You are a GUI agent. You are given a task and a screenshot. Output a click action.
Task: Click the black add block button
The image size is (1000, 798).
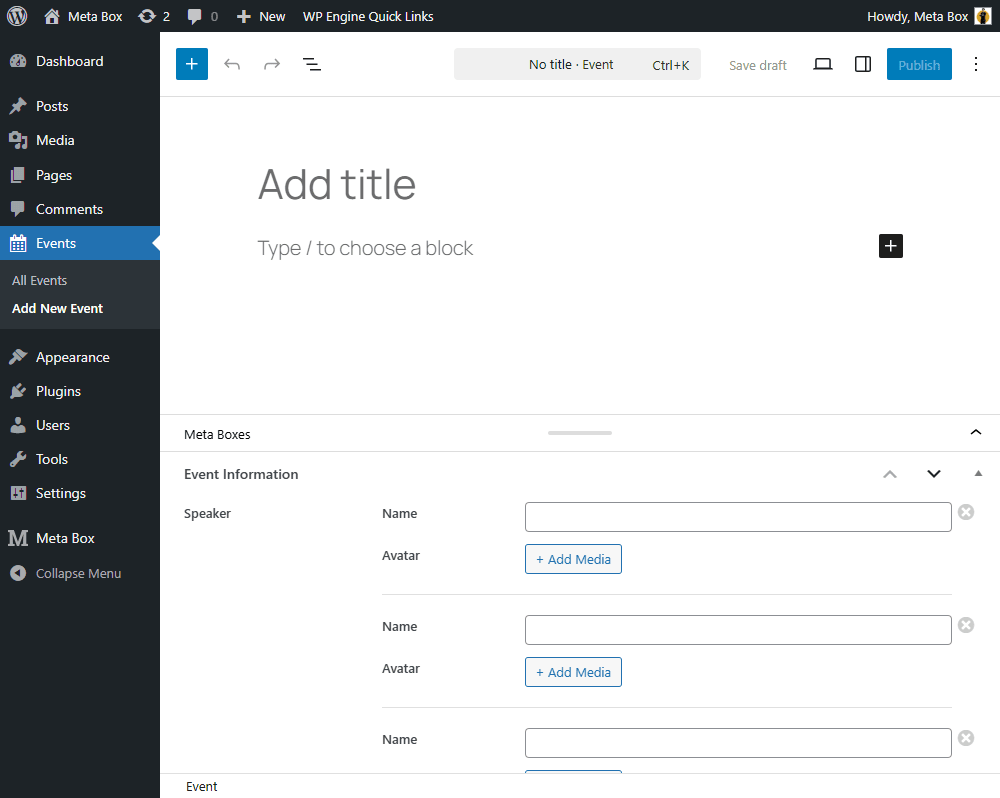pos(890,246)
